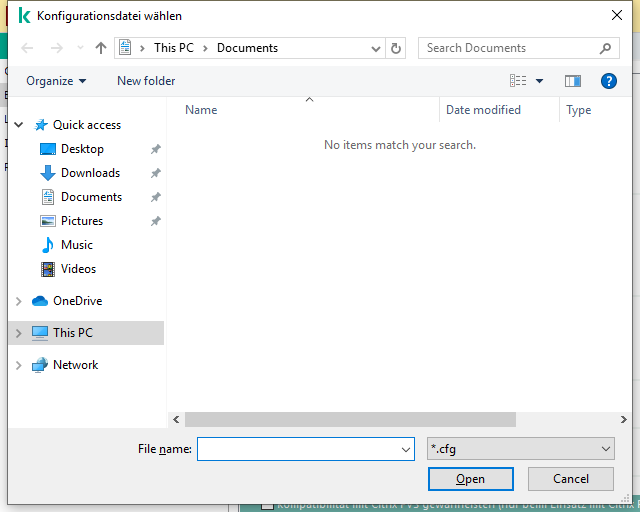Click the horizontal scrollbar in file list
This screenshot has width=640, height=512.
click(x=350, y=420)
